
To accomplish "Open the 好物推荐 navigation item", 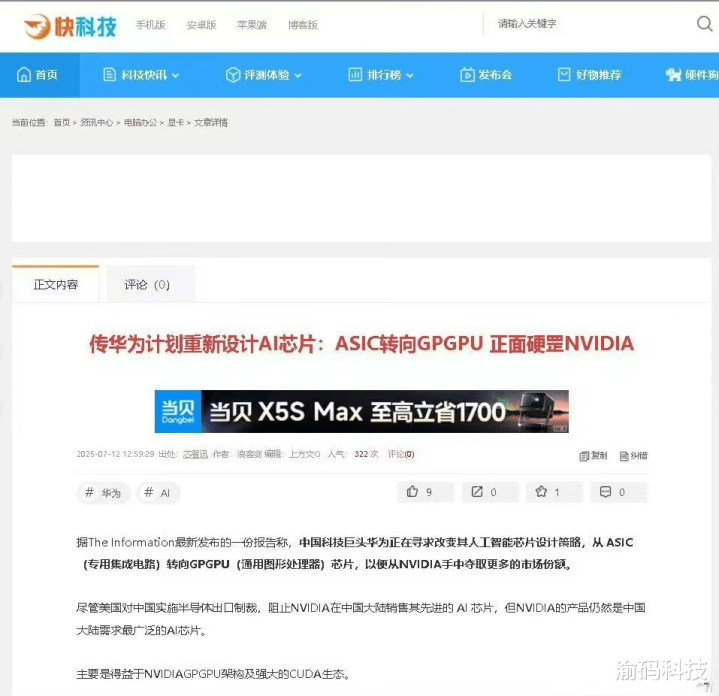I will (x=589, y=75).
